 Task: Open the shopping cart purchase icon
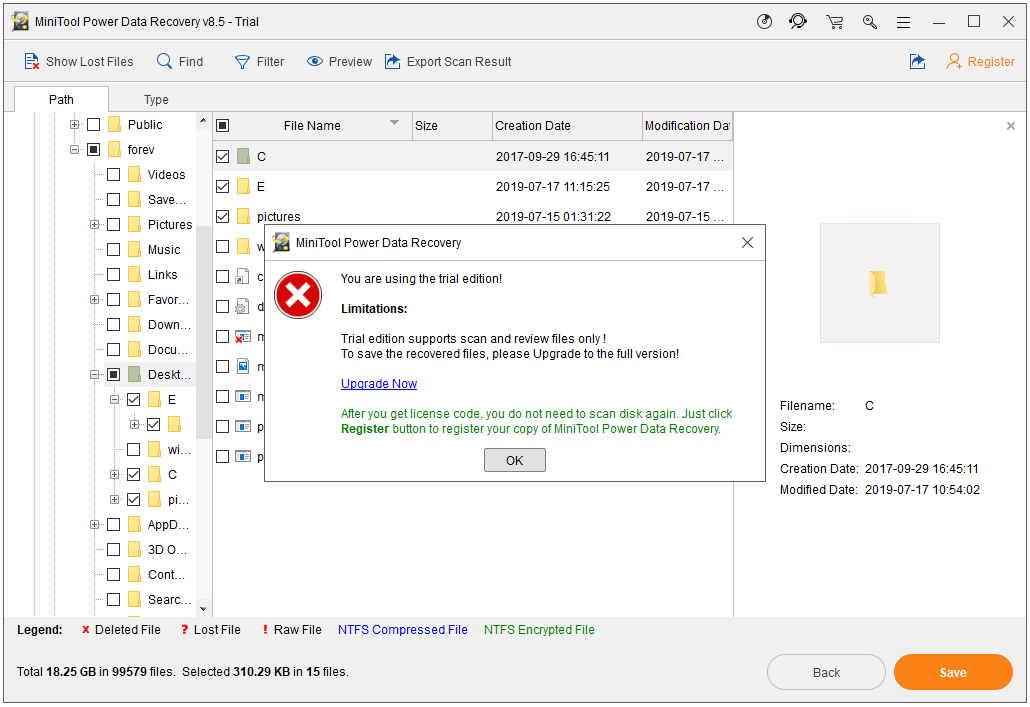click(835, 22)
